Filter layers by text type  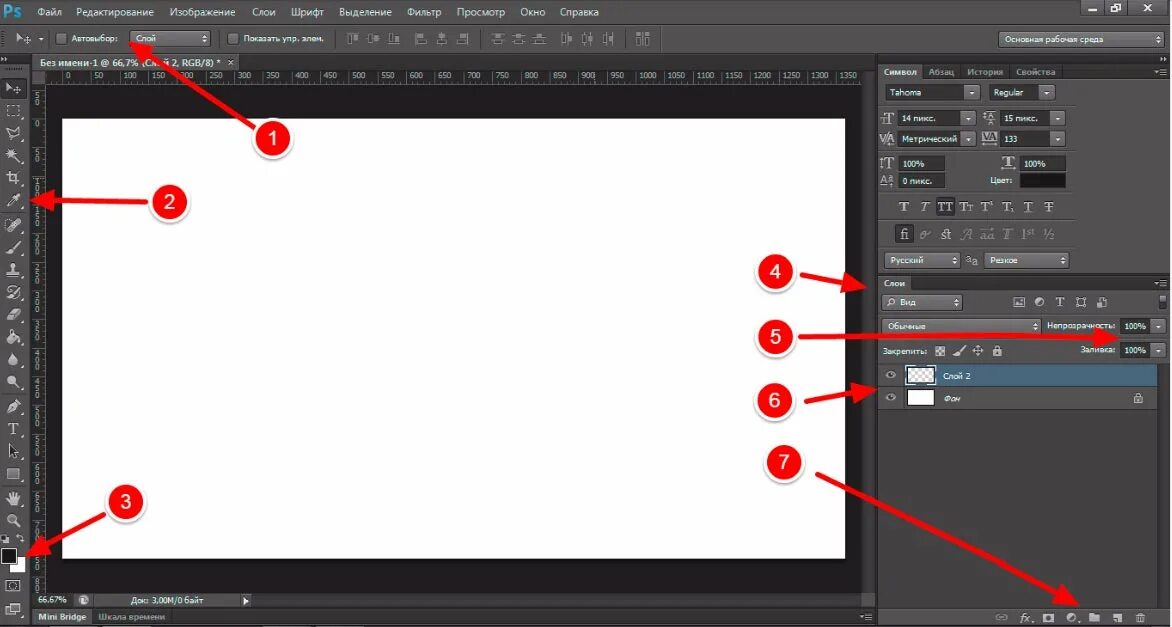tap(1060, 303)
